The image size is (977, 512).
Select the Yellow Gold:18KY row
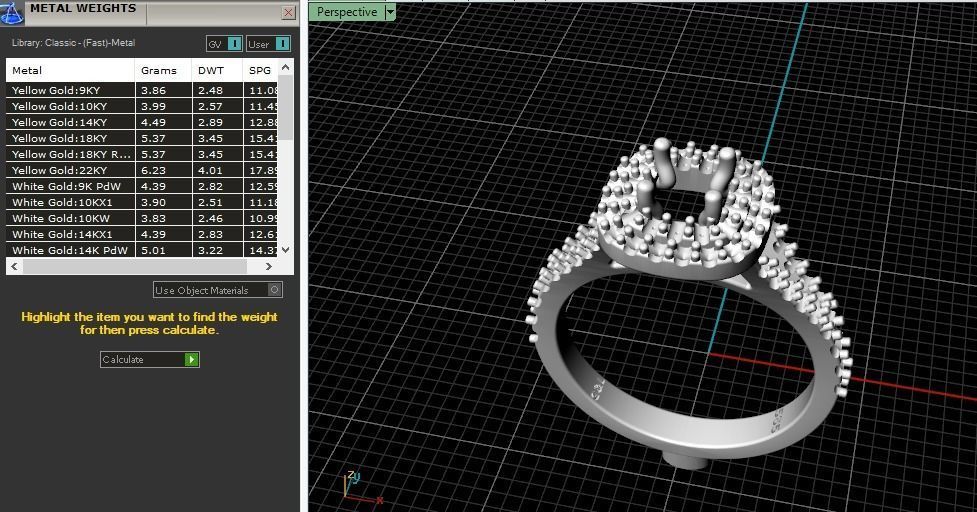142,138
